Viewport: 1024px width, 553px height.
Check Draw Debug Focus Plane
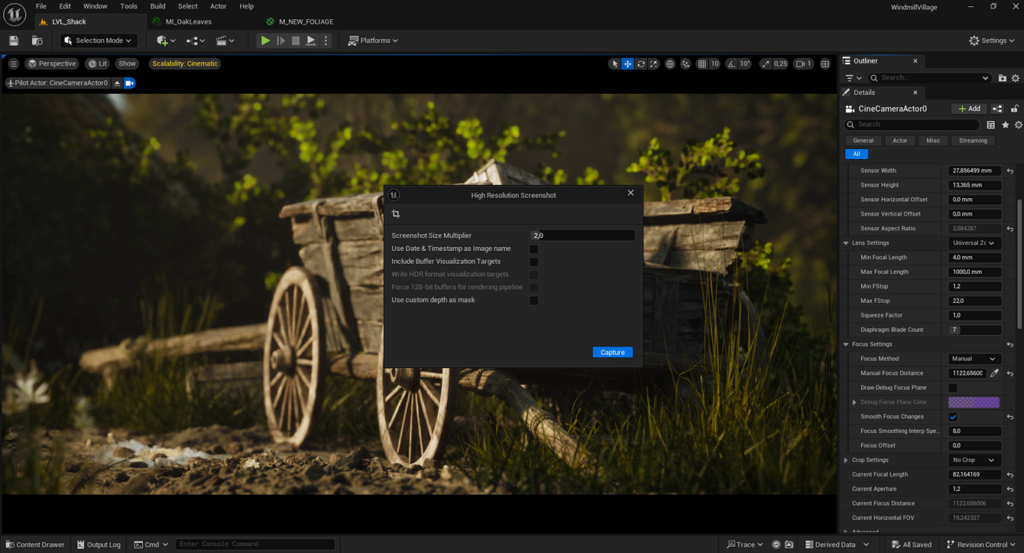[x=953, y=388]
